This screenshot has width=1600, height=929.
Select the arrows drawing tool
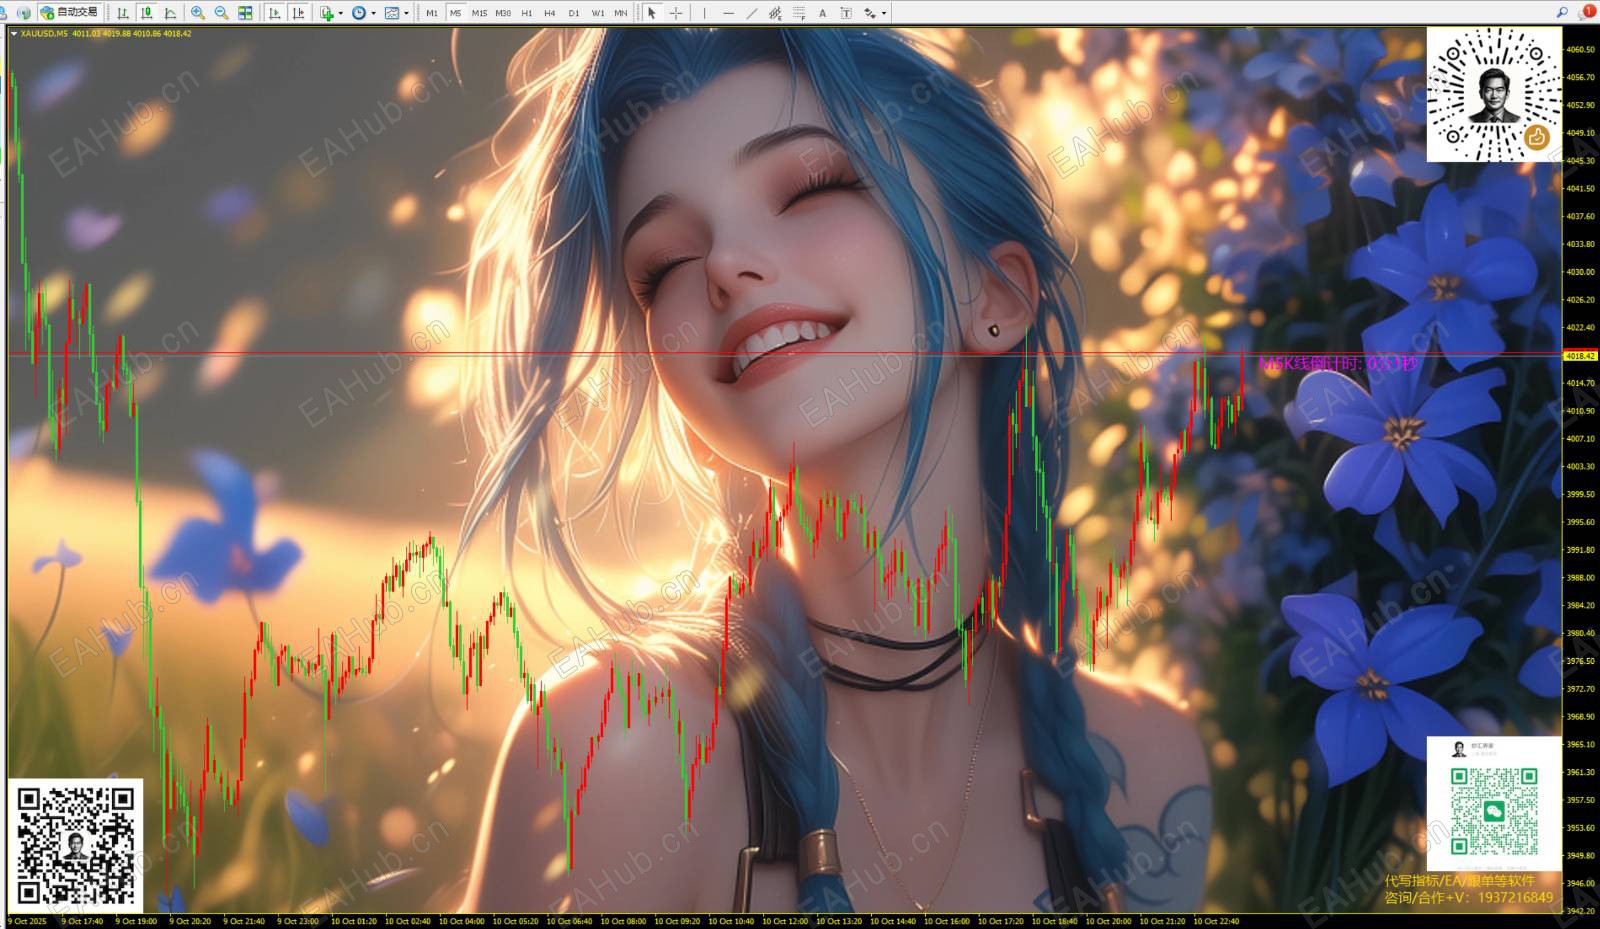(870, 13)
